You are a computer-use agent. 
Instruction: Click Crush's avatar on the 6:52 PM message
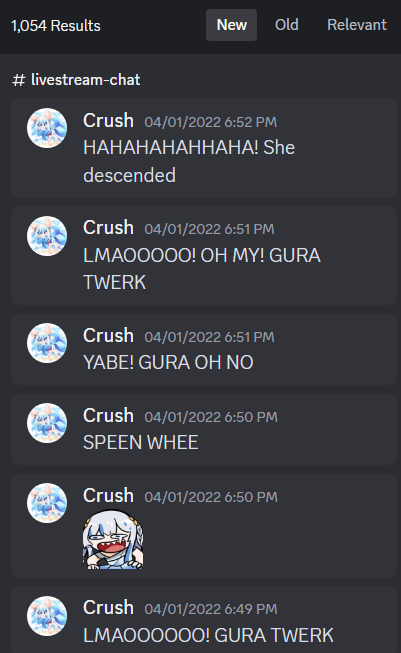point(47,128)
